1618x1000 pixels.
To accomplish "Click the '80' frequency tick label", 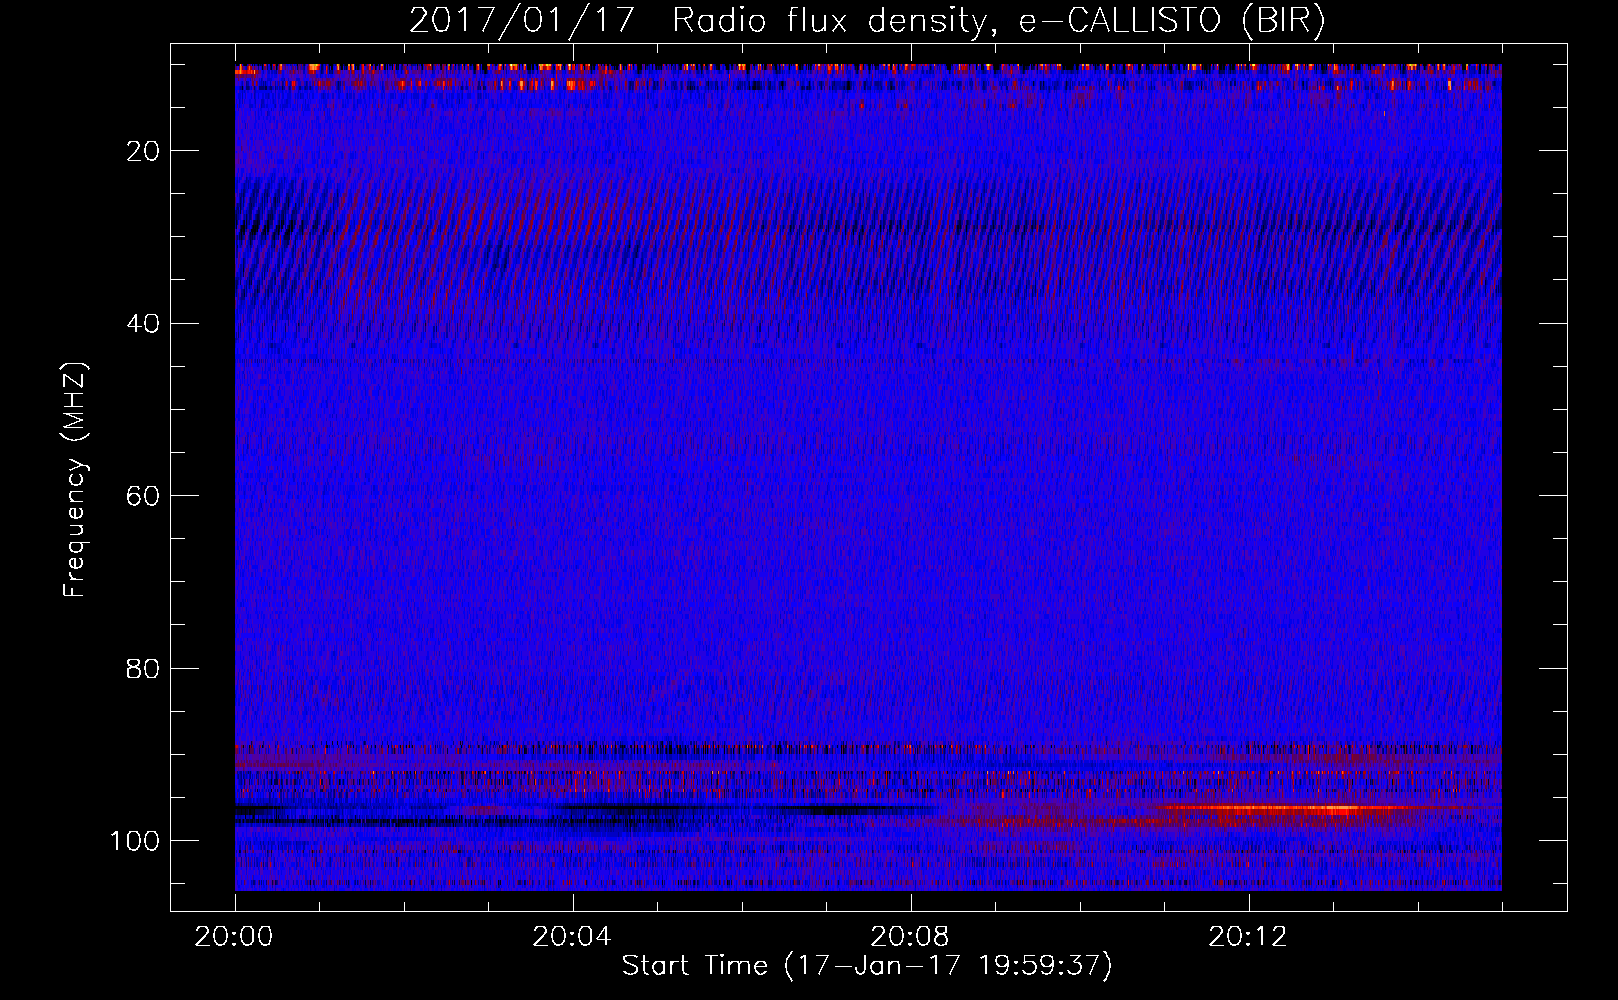I will (x=144, y=668).
